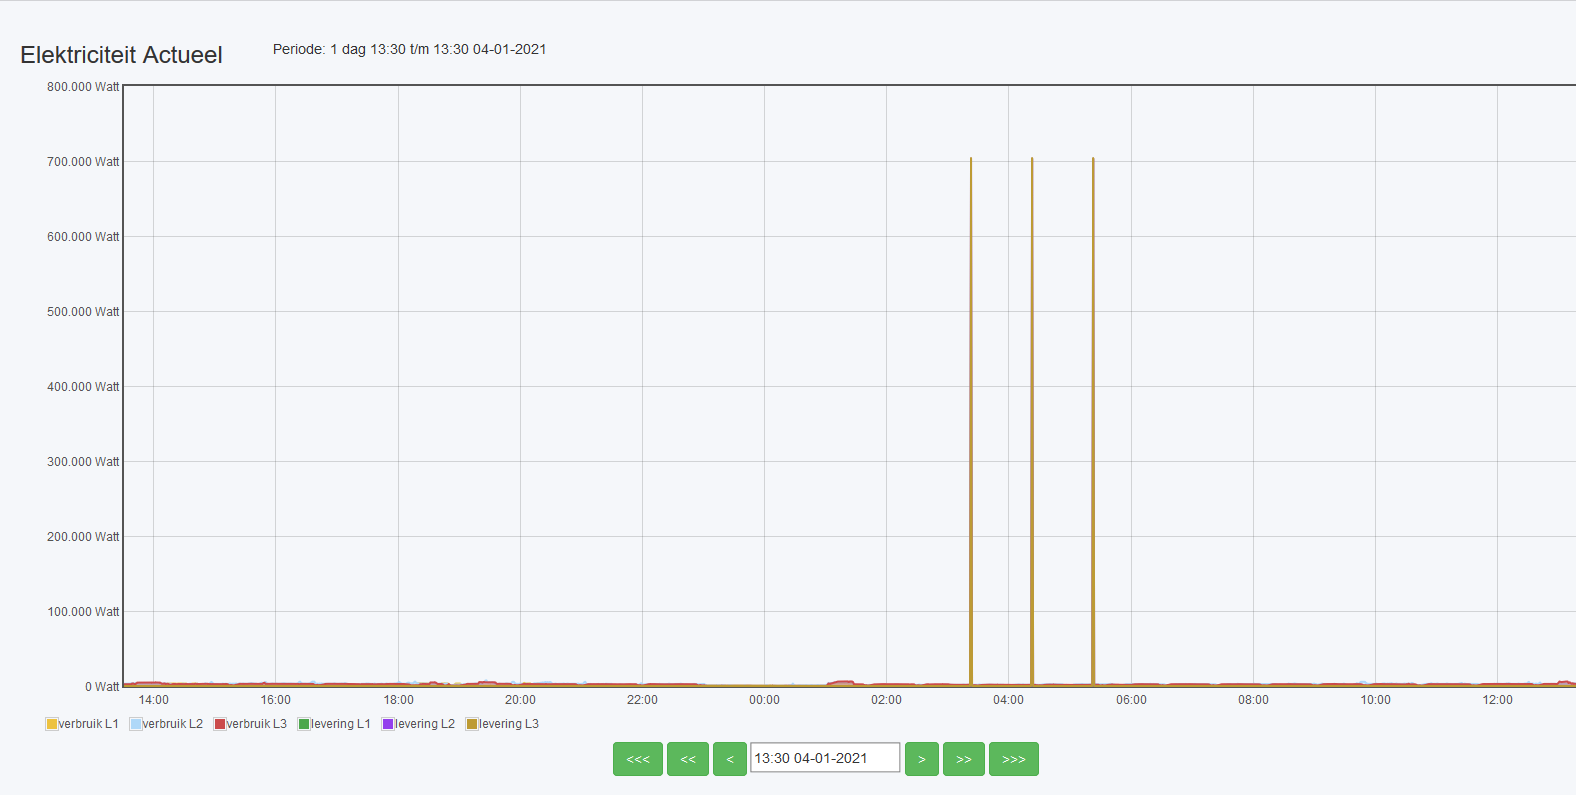This screenshot has height=795, width=1576.
Task: Select the verbruik L3 legend label
Action: tap(257, 724)
